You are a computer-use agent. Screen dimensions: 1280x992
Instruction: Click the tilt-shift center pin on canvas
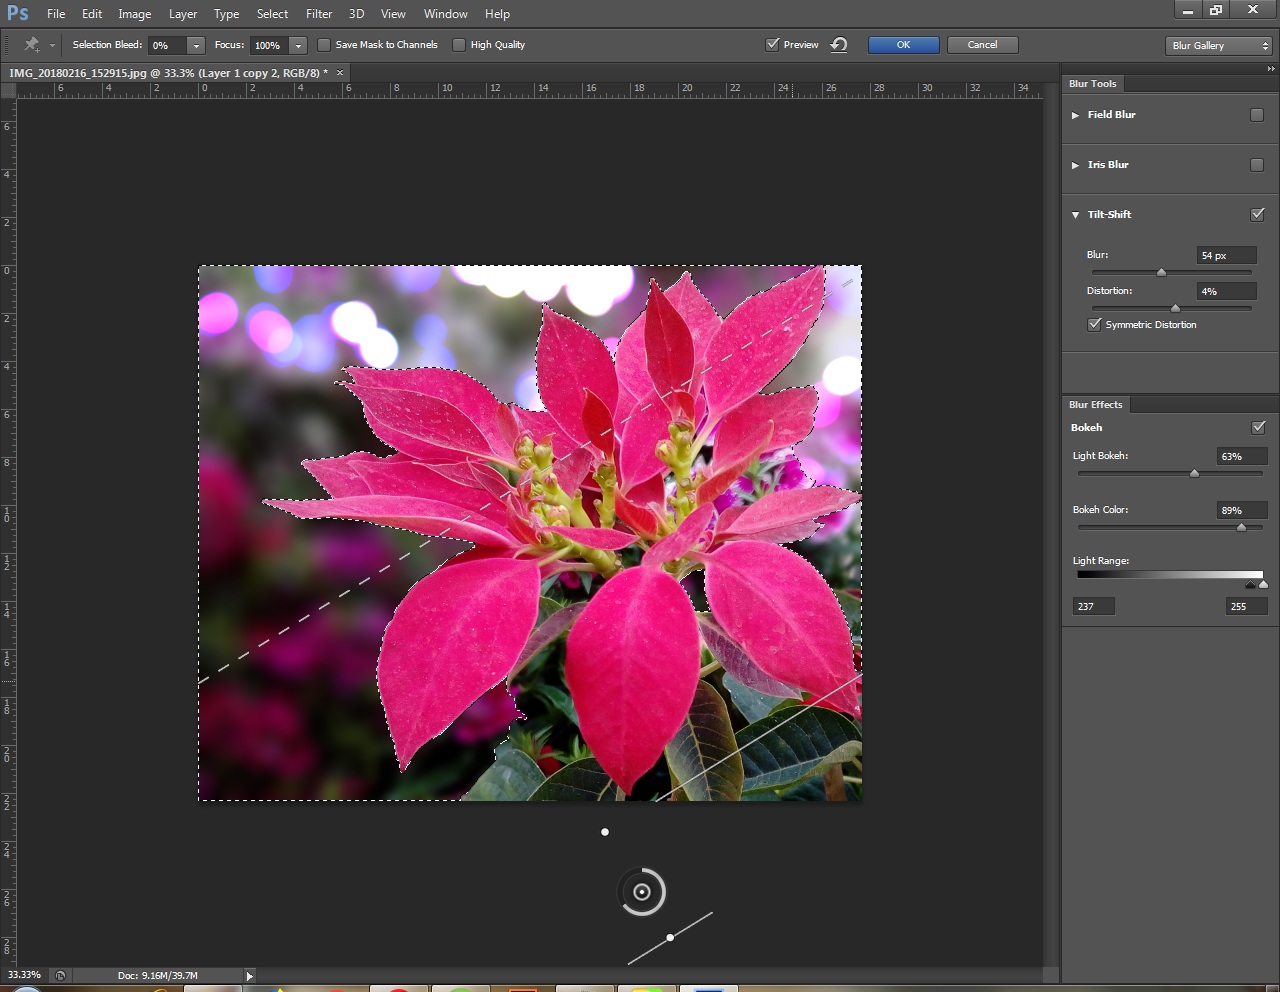(x=642, y=892)
